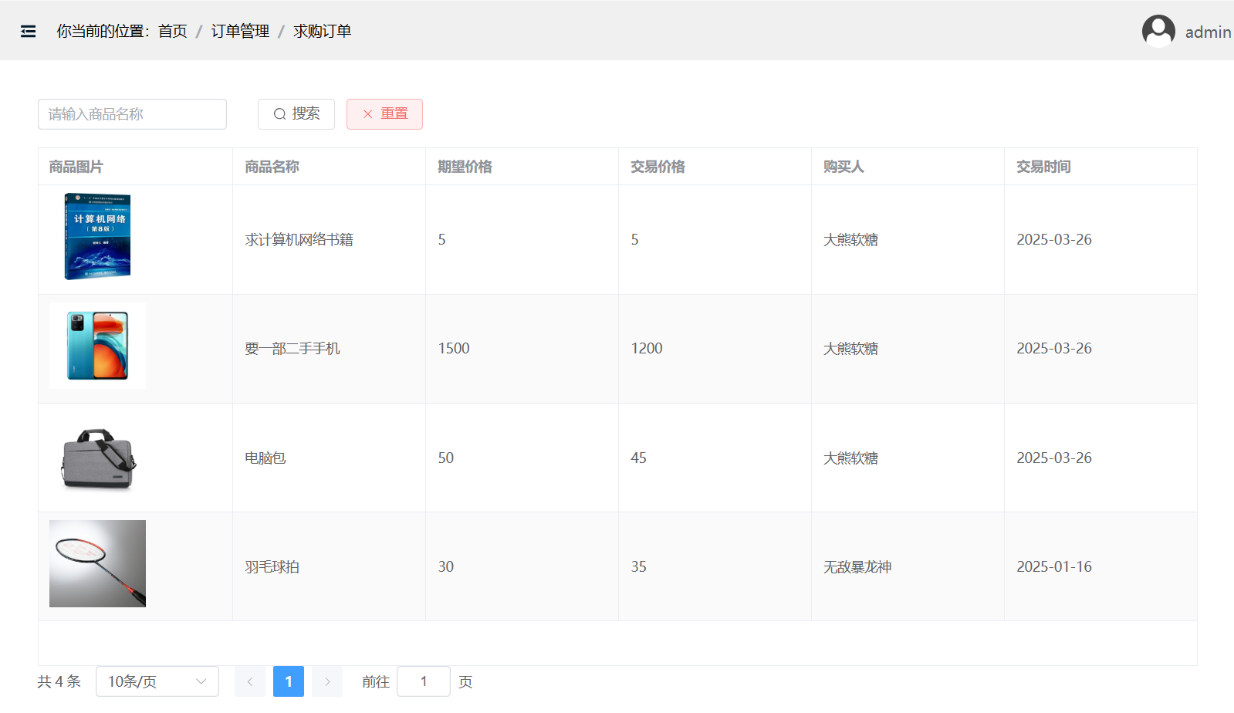Open the second-hand phone product image
Screen dimensions: 1234x713
pos(97,346)
